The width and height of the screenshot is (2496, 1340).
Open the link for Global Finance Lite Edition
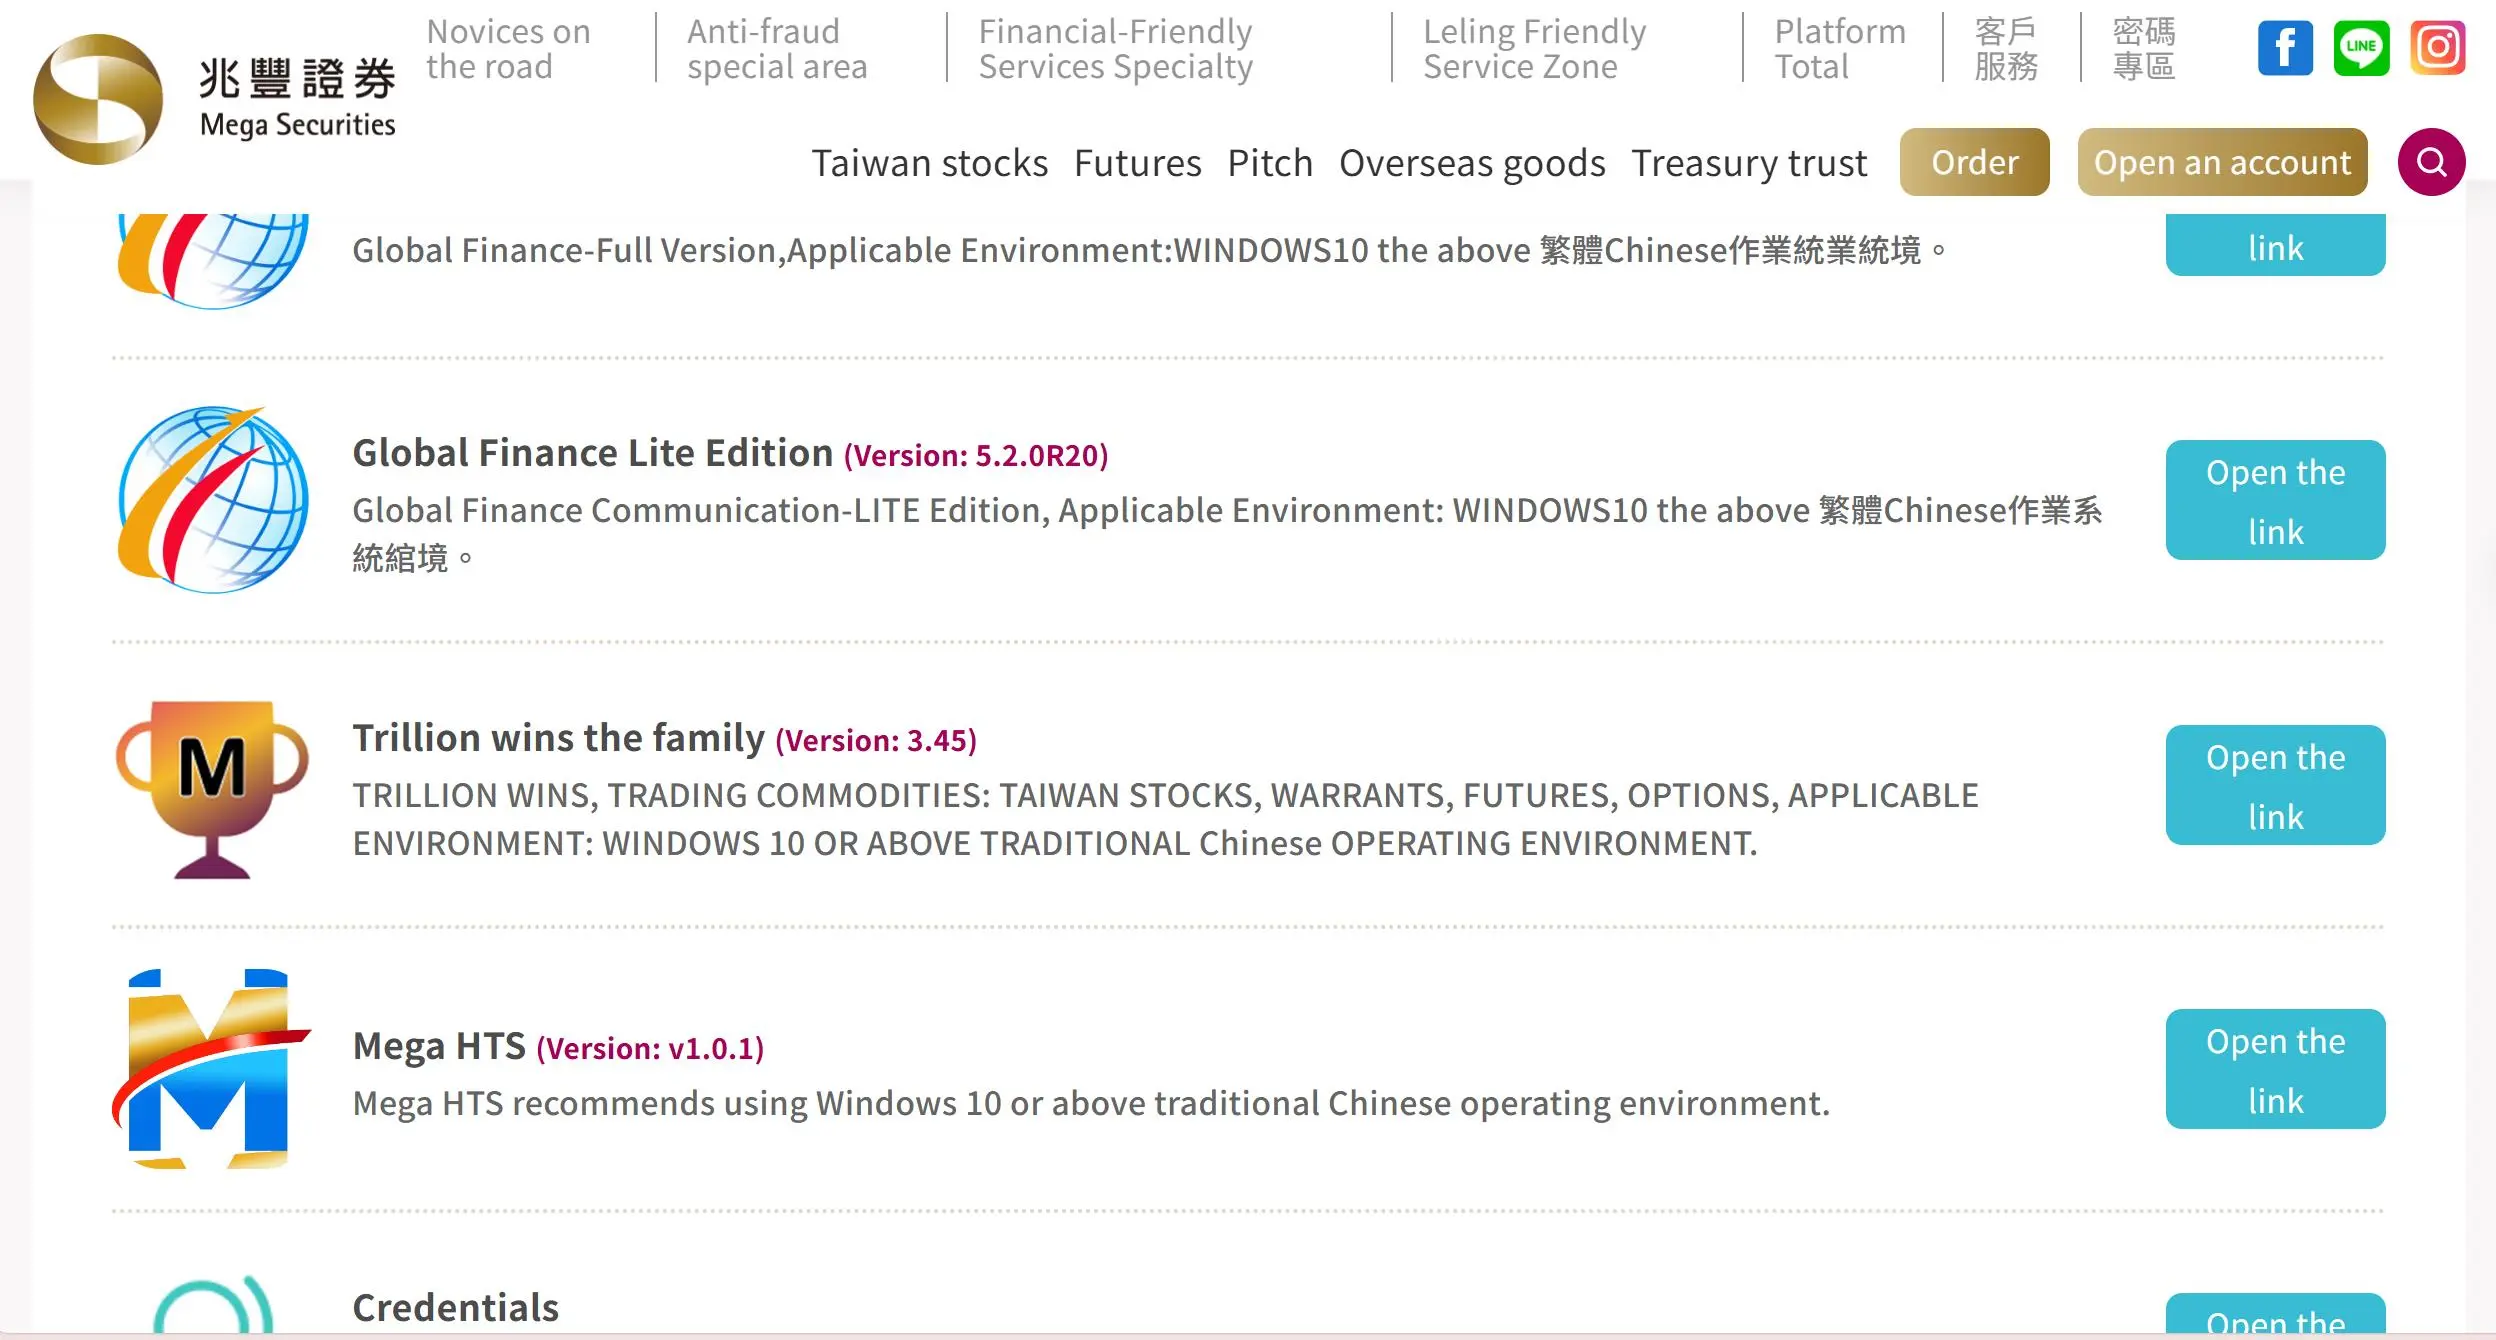pos(2275,500)
